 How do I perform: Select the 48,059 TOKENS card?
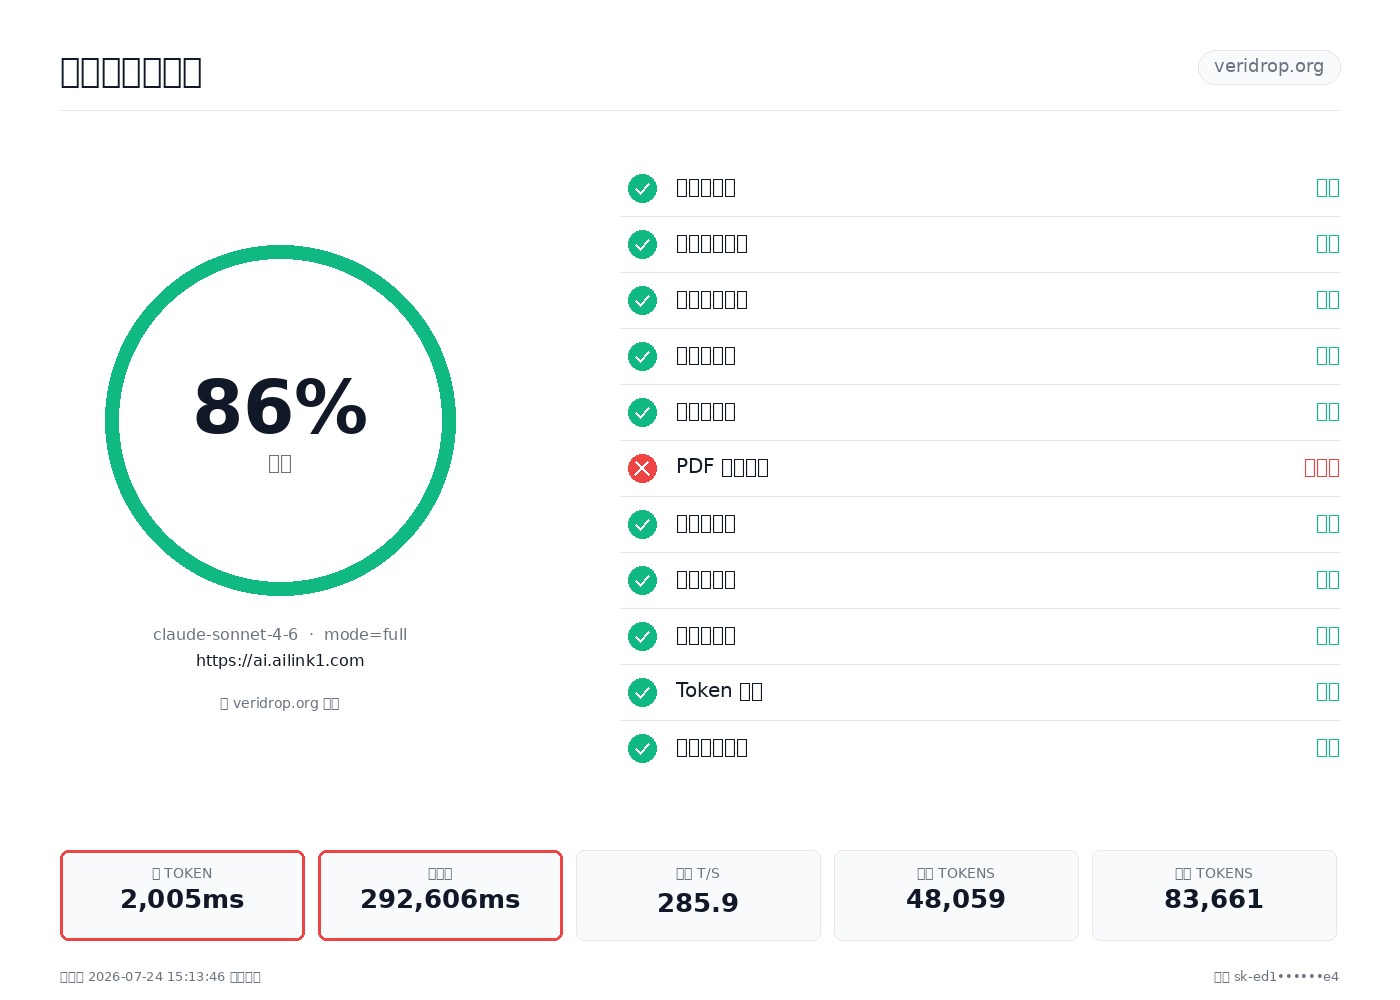pyautogui.click(x=956, y=895)
